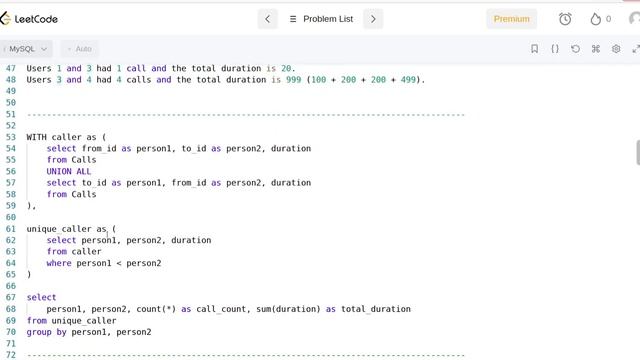Click on 'unique_caller as (' line

pyautogui.click(x=71, y=229)
